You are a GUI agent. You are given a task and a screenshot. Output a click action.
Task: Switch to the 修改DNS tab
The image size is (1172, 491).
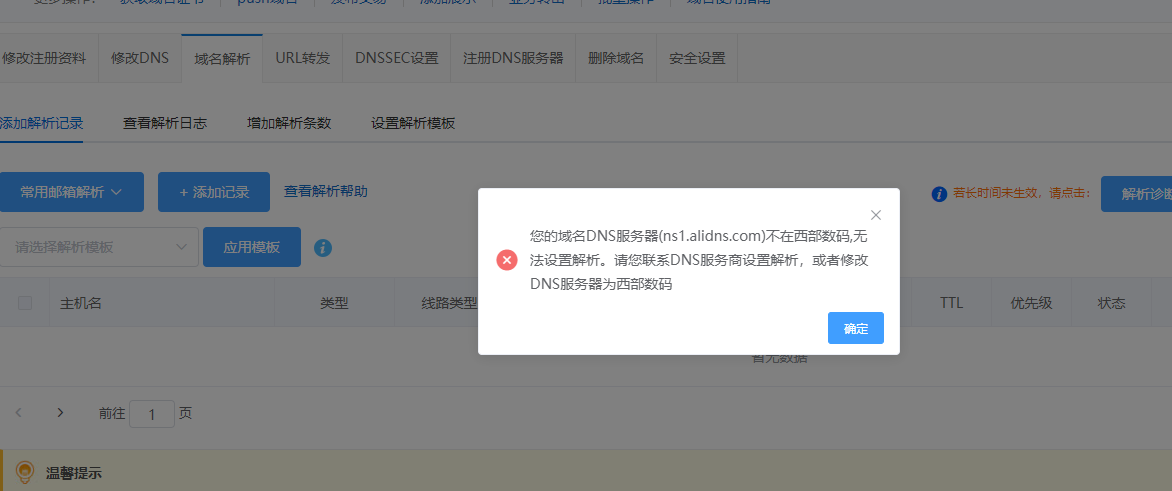point(140,58)
